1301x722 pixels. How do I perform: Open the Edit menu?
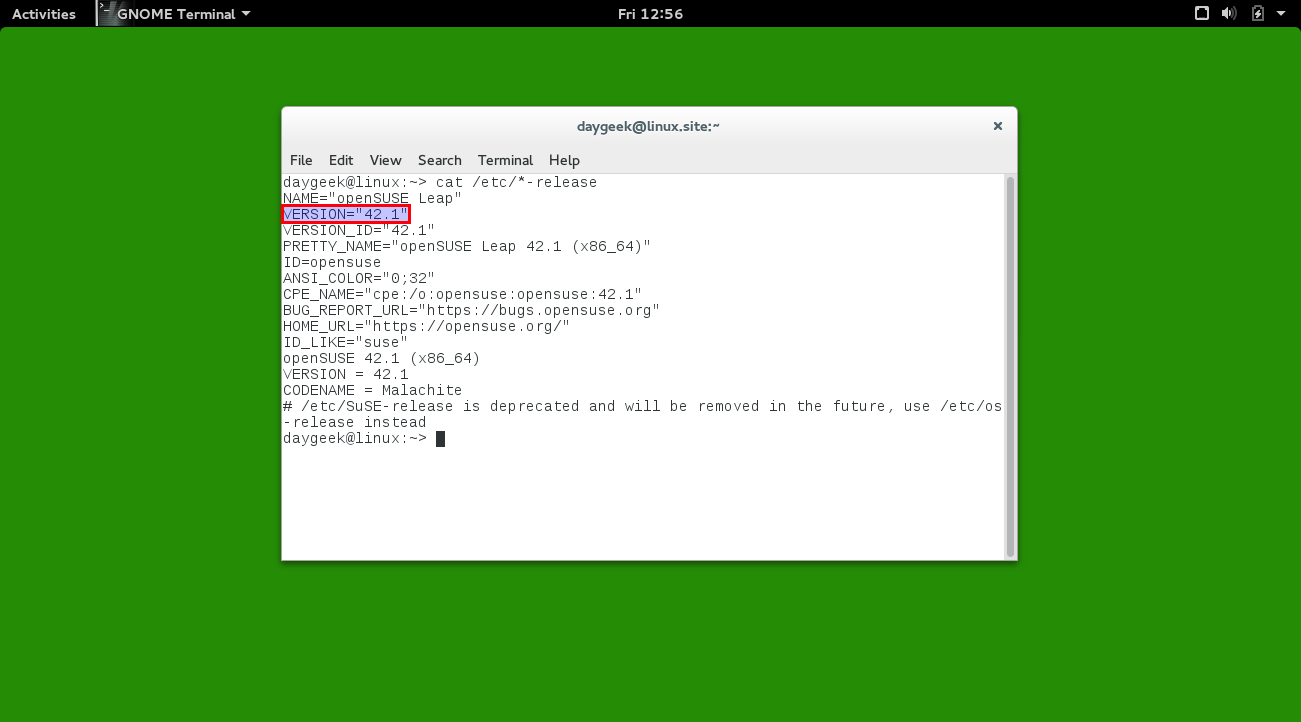(x=341, y=160)
